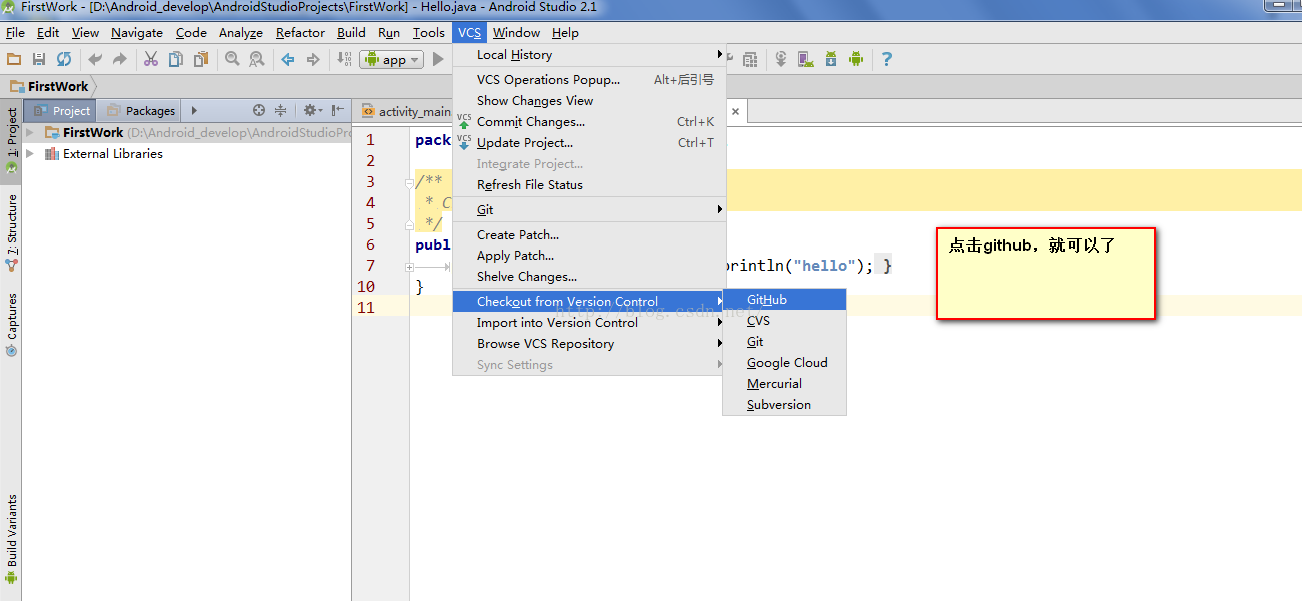
Task: Open Project panel settings gear
Action: 311,111
